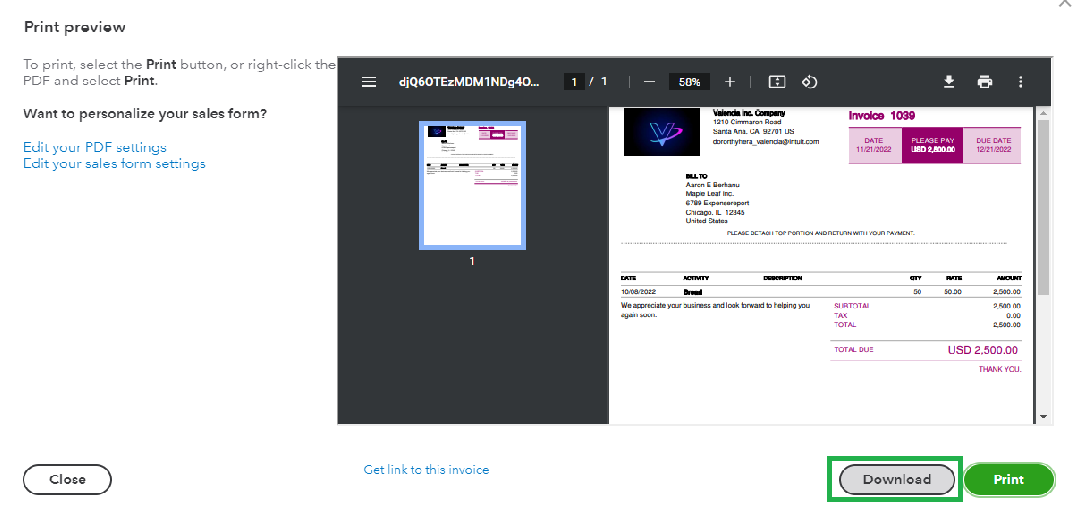Image resolution: width=1075 pixels, height=512 pixels.
Task: Click the Print preview title
Action: click(x=75, y=27)
